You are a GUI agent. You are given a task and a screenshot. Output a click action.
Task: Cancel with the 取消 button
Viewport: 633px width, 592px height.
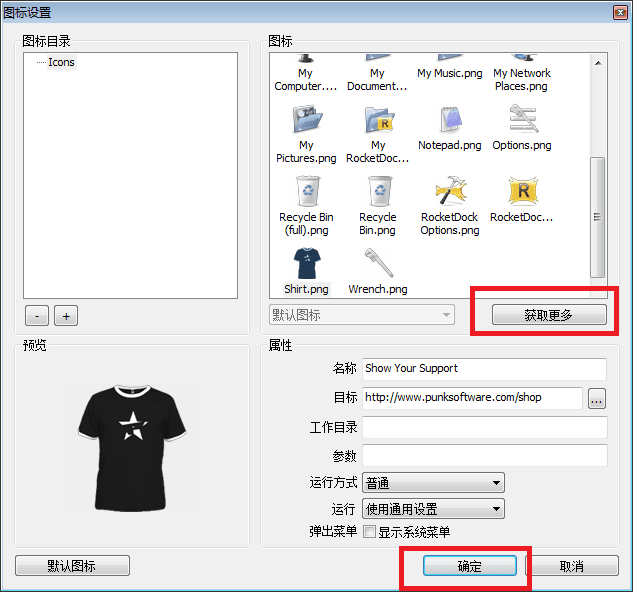point(572,565)
